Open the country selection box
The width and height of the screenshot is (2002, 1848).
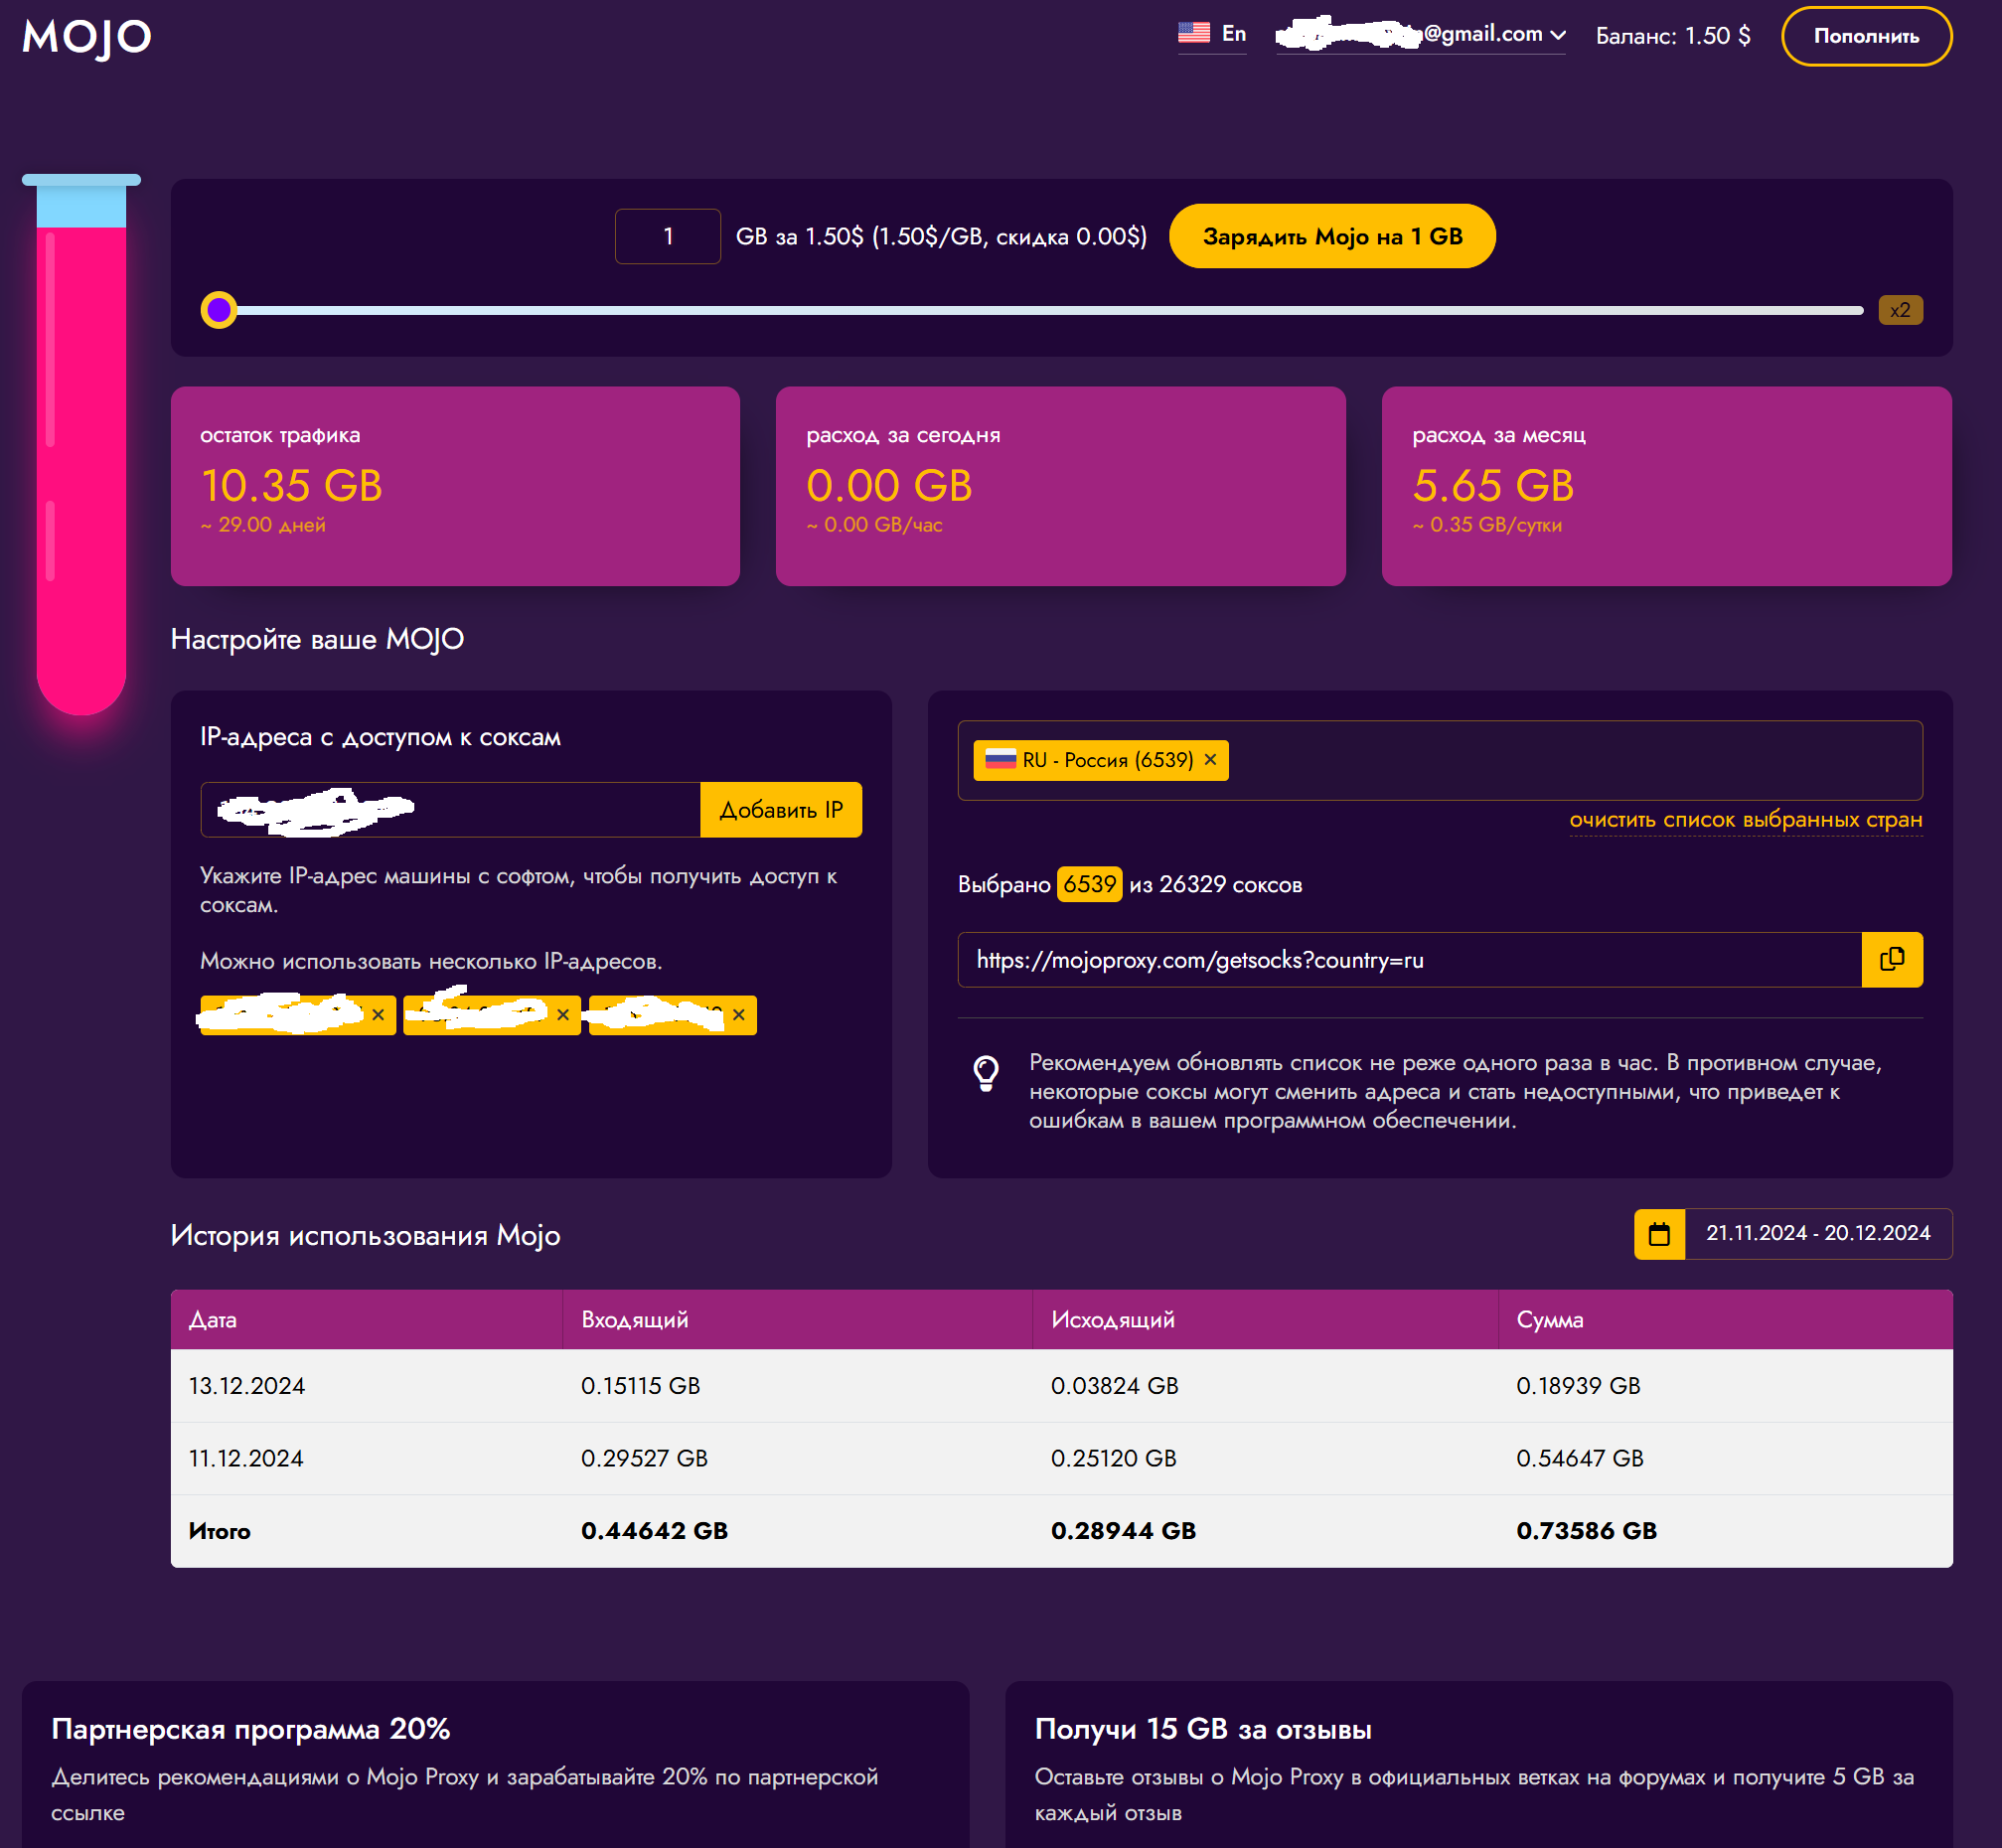pyautogui.click(x=1440, y=760)
